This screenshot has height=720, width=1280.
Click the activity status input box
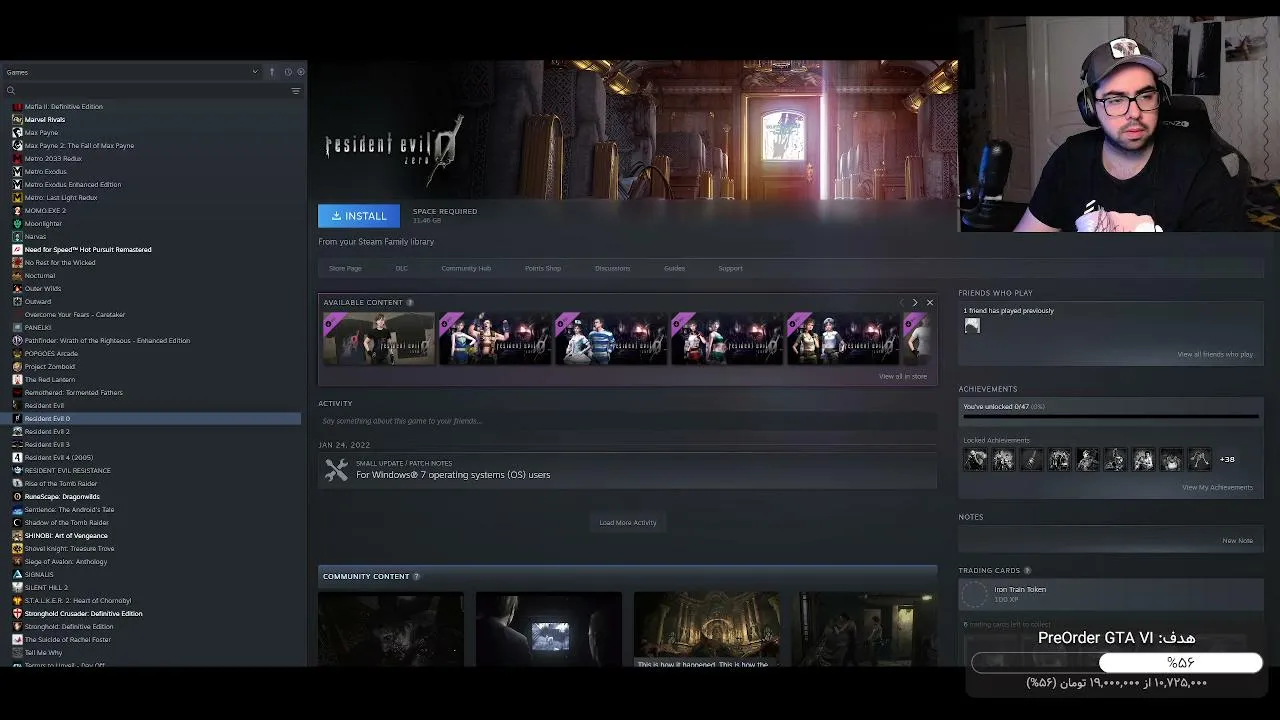(628, 421)
